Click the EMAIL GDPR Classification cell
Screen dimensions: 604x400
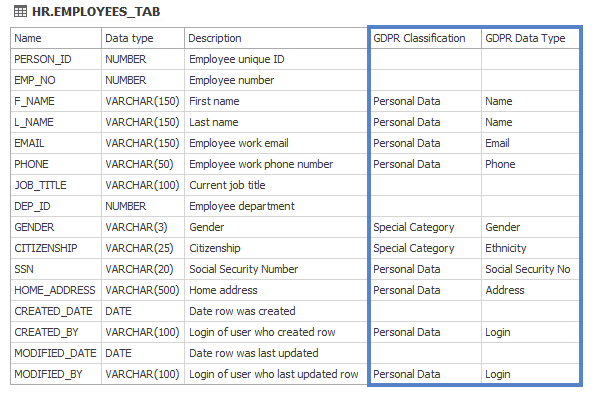point(406,143)
